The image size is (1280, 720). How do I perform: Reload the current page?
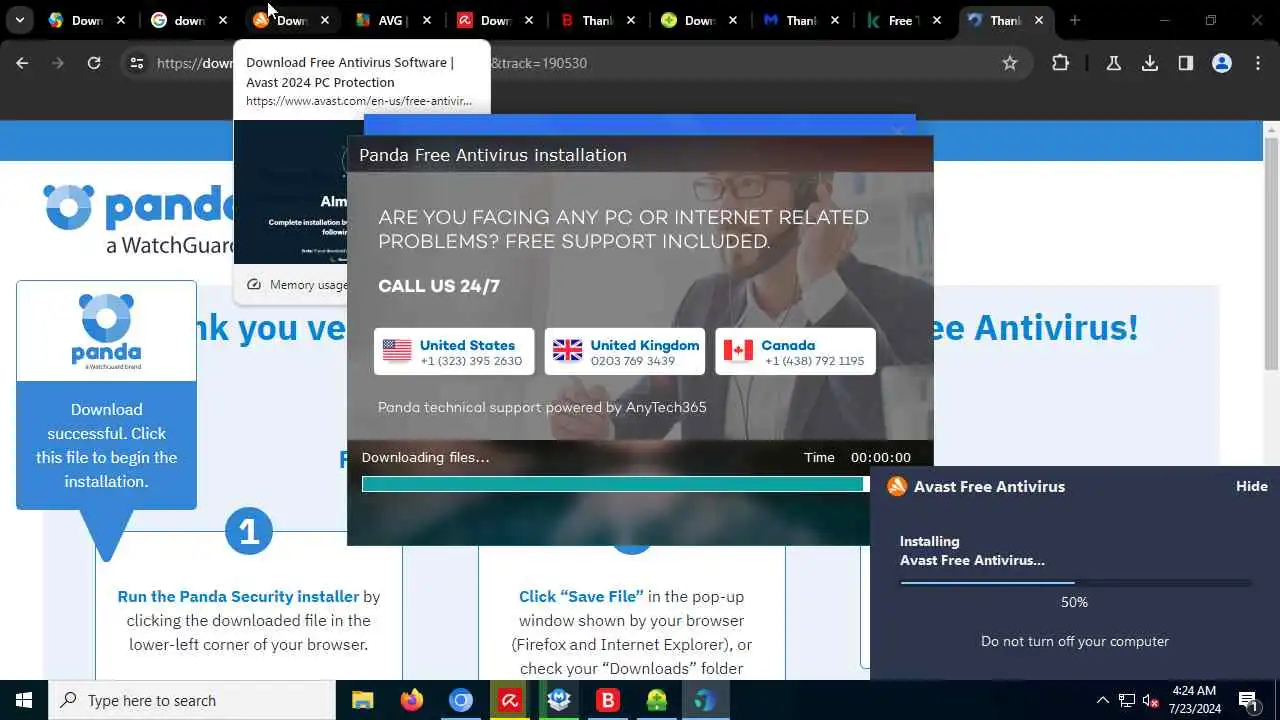pos(94,63)
